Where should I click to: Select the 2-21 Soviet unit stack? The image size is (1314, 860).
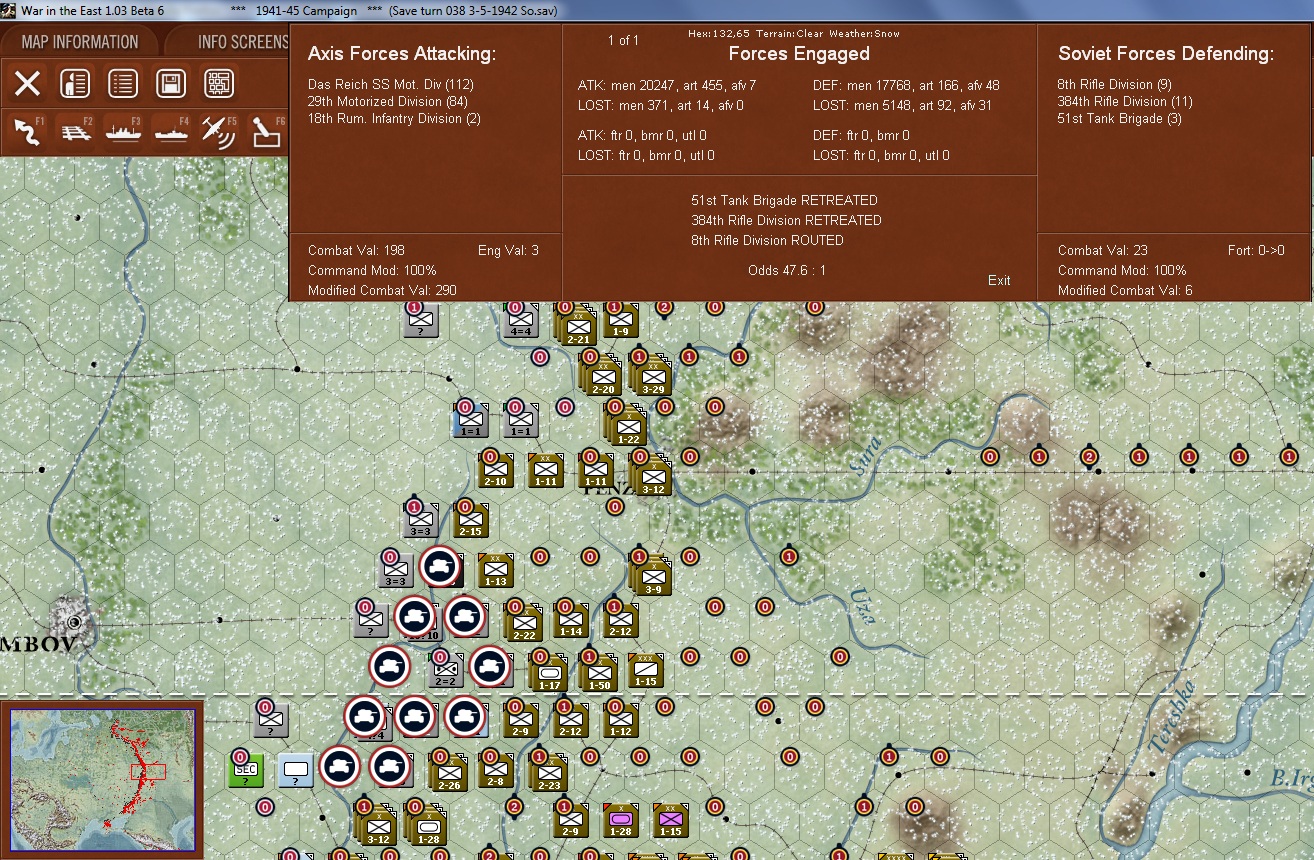(x=576, y=326)
